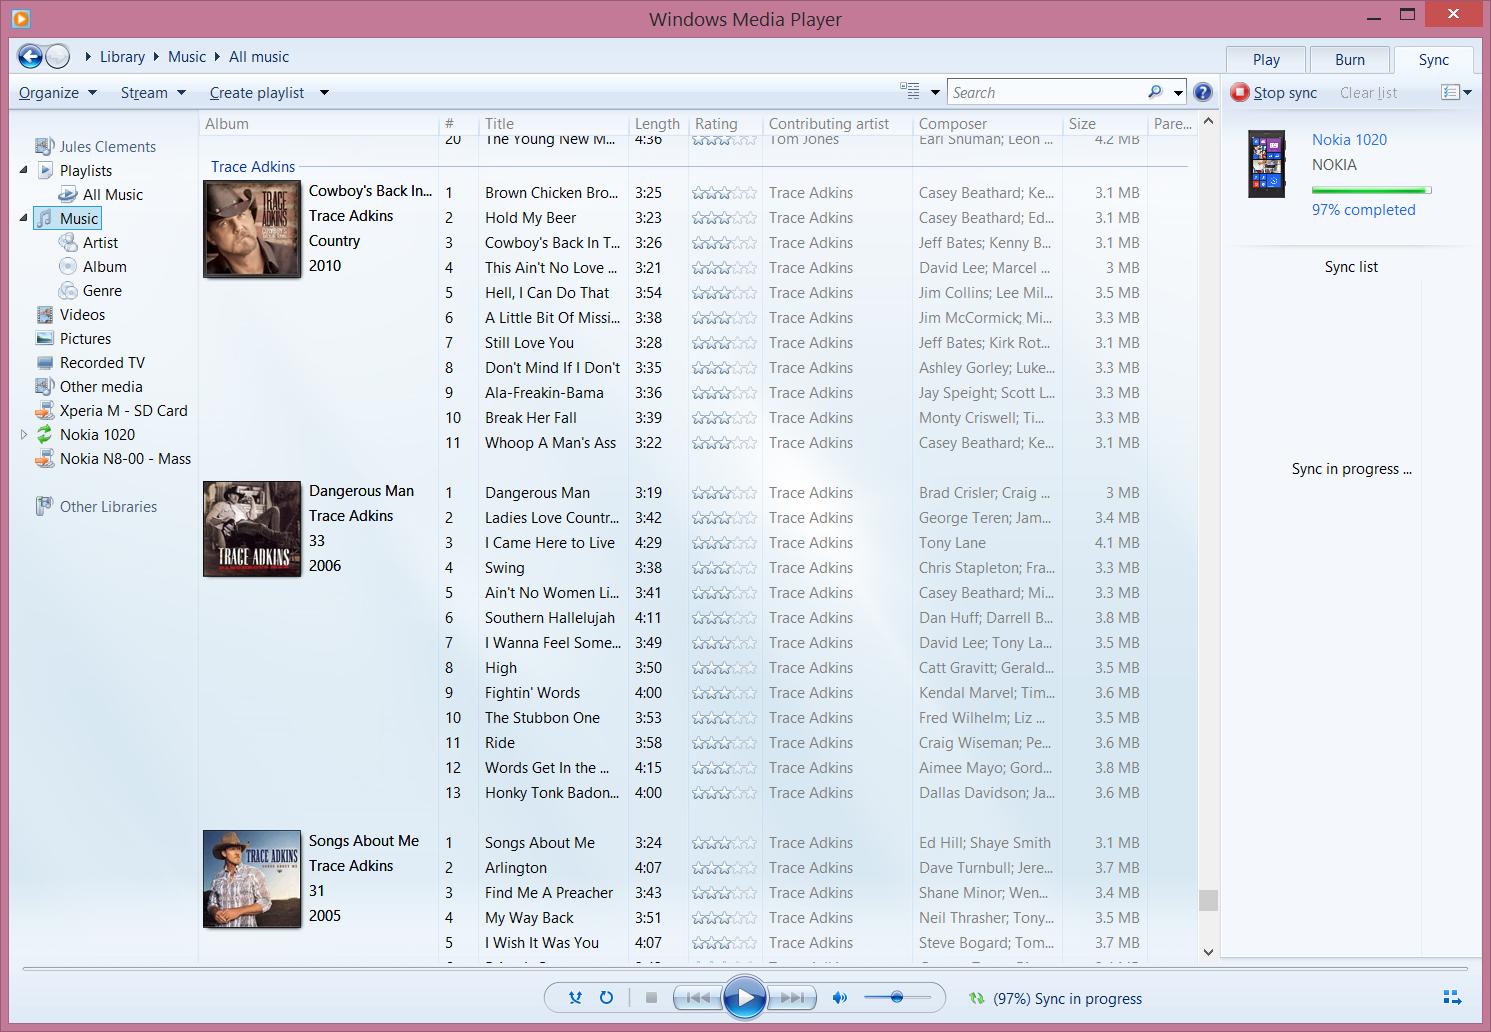The height and width of the screenshot is (1032, 1491).
Task: Expand the Nokia 1020 tree node
Action: pyautogui.click(x=24, y=435)
